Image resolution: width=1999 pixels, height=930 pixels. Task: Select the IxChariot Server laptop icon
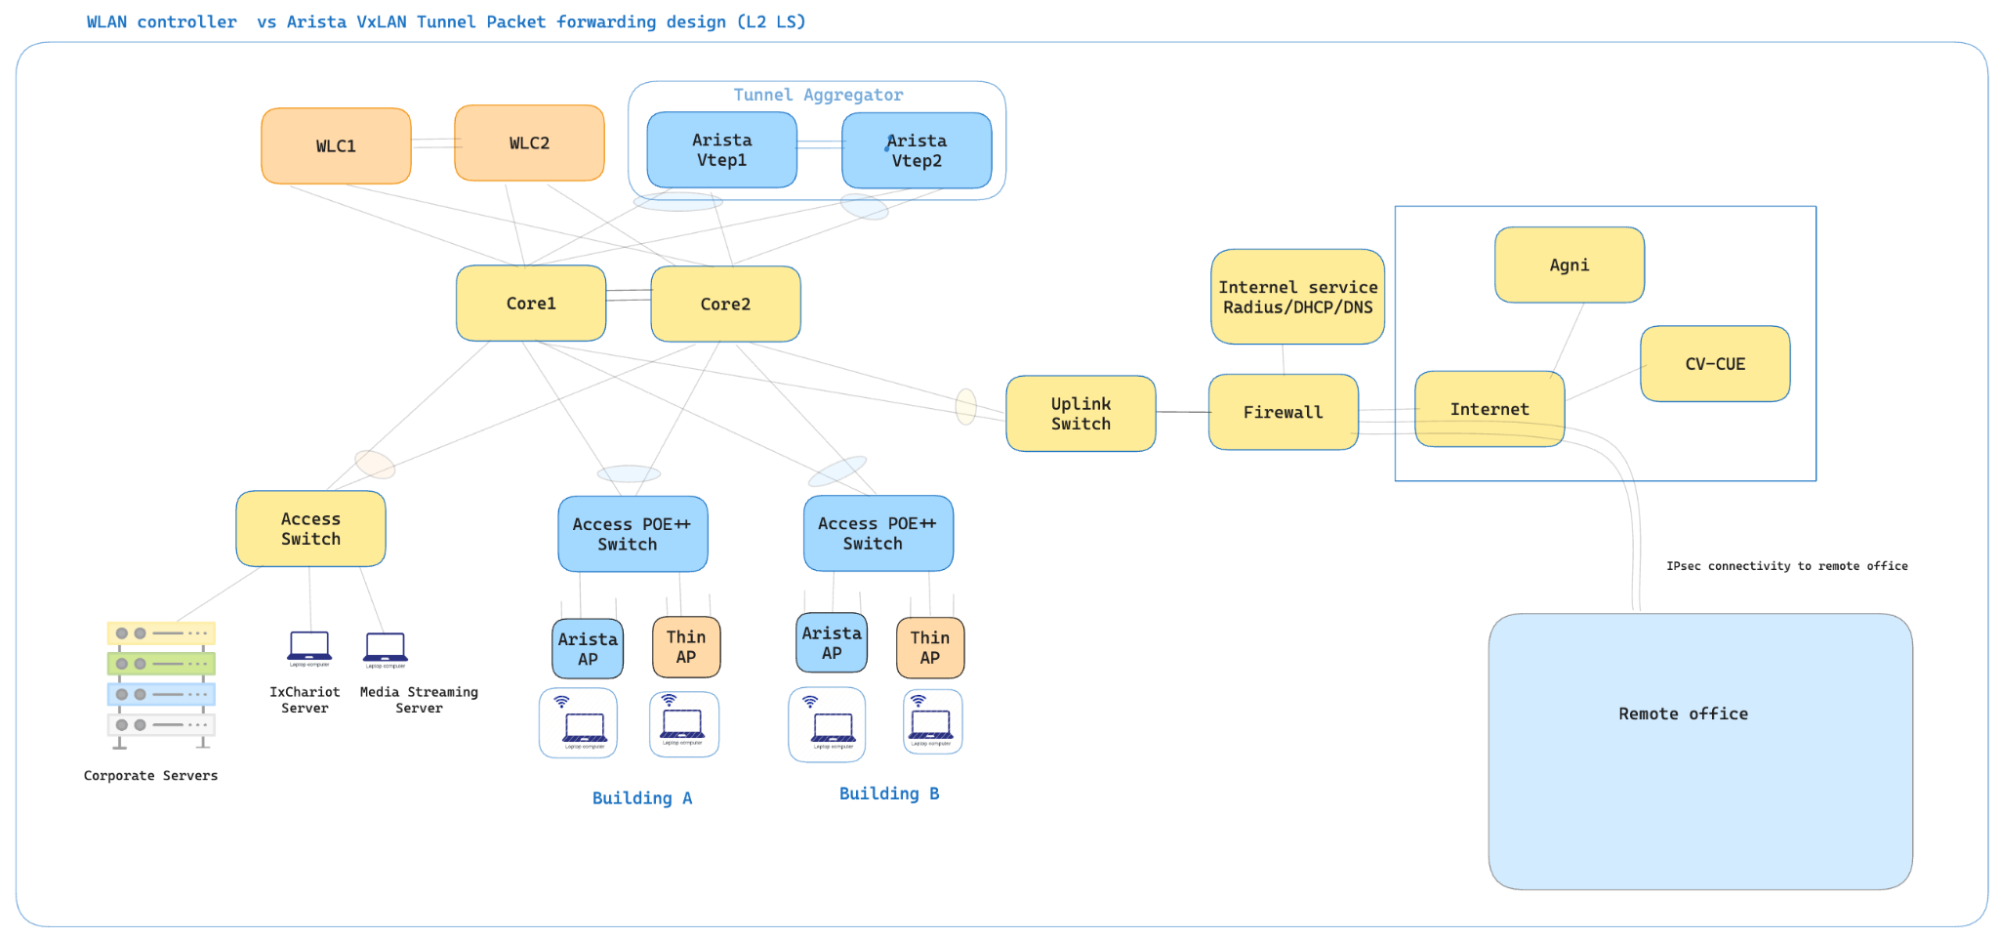coord(305,646)
